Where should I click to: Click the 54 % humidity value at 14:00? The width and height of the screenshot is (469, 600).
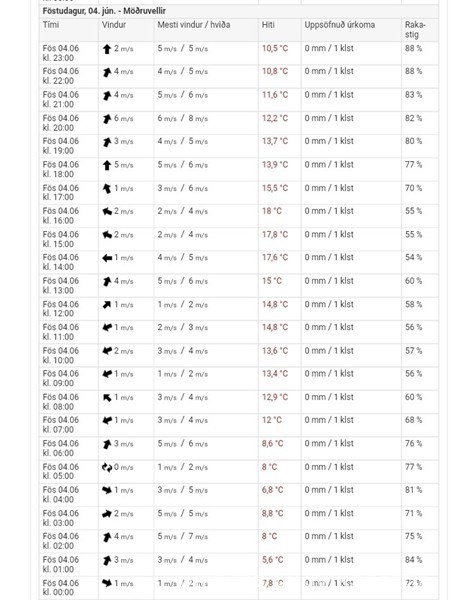point(414,257)
